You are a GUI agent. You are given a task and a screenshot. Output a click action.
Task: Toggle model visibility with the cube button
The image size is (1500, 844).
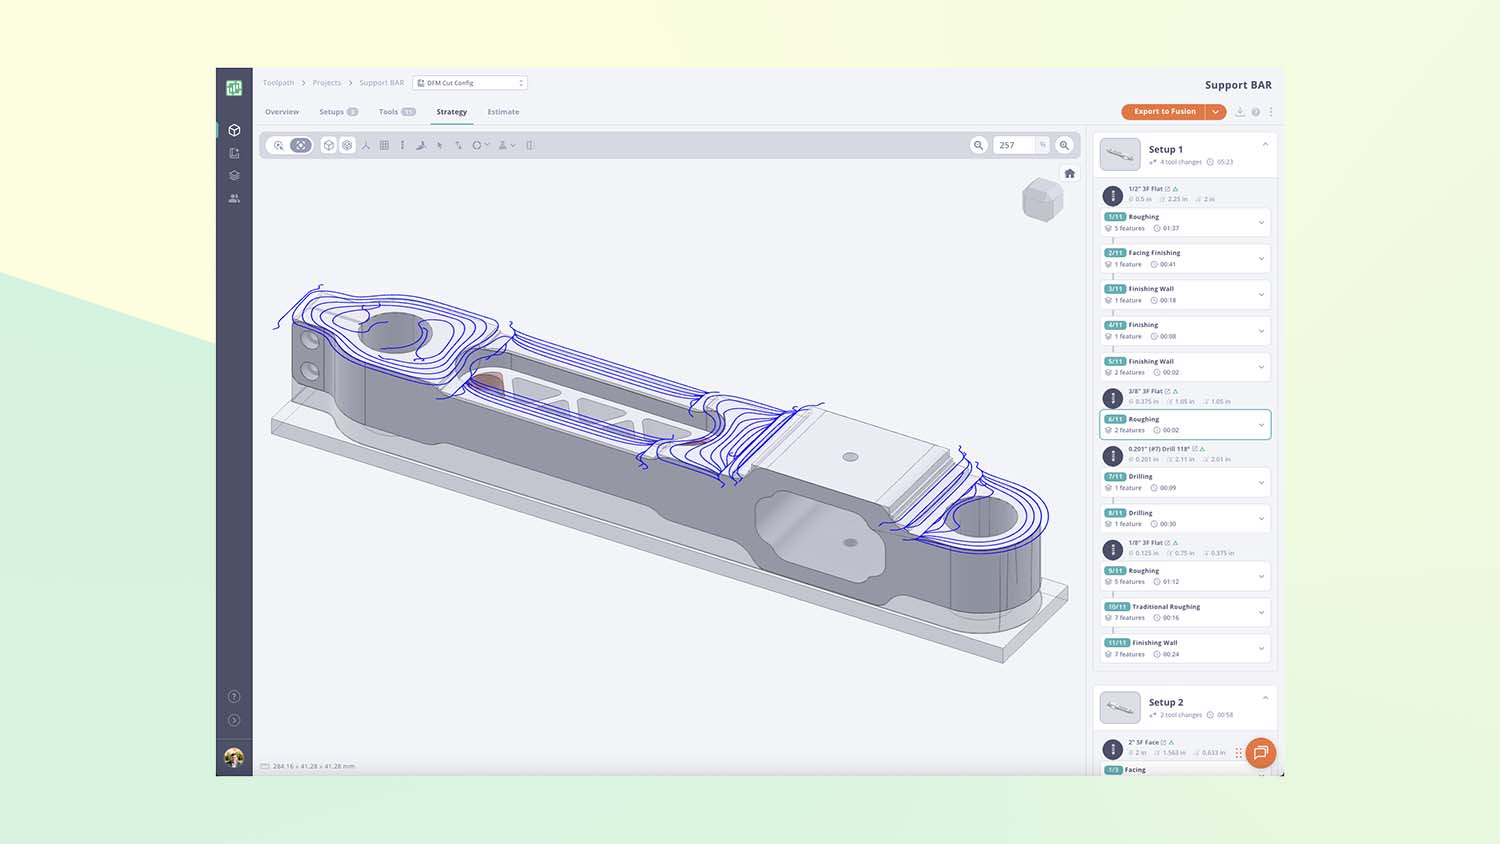click(328, 145)
